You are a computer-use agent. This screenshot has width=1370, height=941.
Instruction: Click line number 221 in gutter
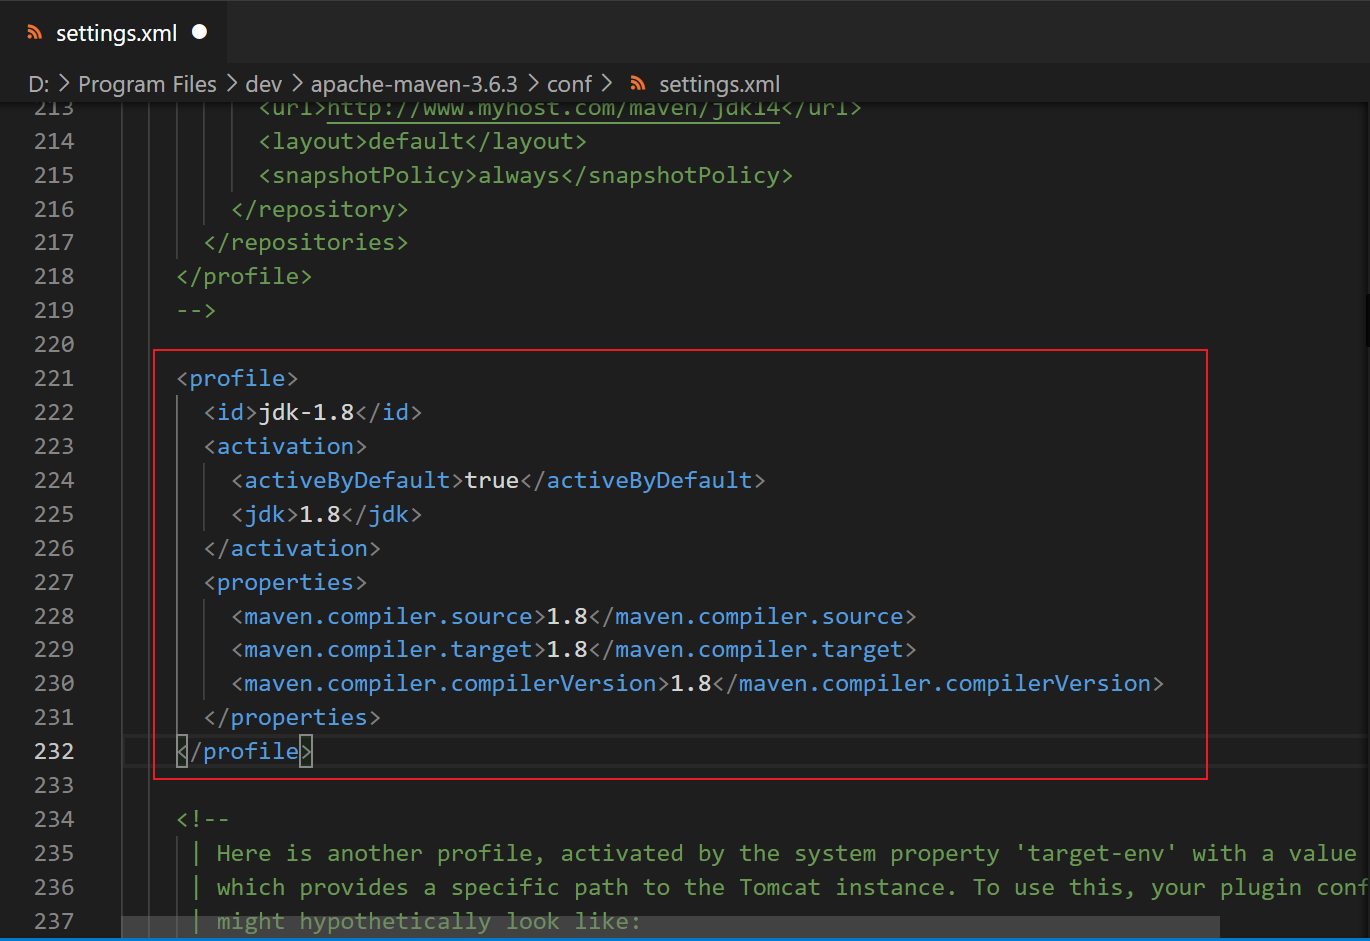(x=54, y=378)
